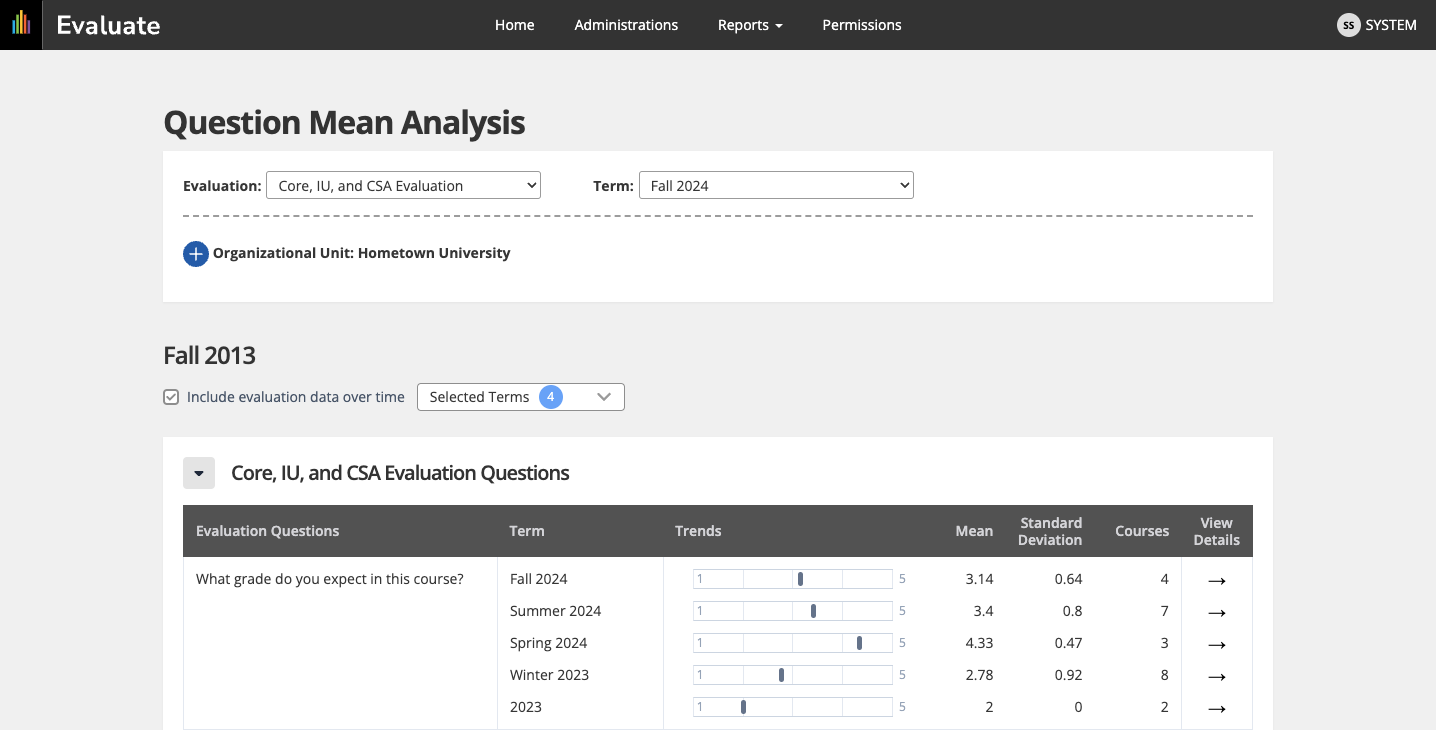Open Administrations page

626,25
